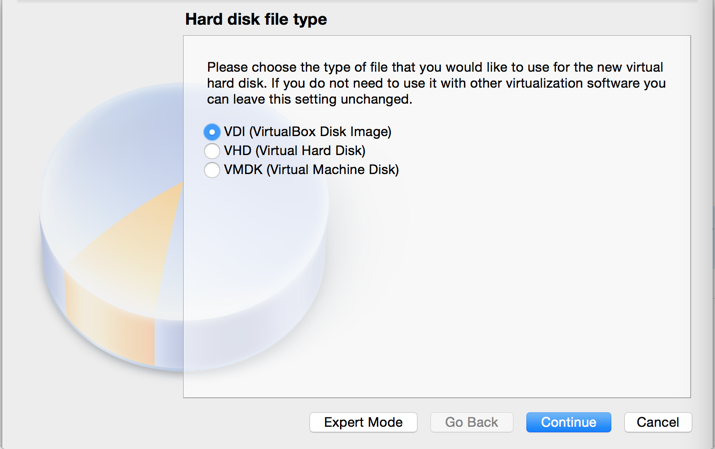Choose the VHD radio button
The width and height of the screenshot is (715, 449).
point(212,151)
